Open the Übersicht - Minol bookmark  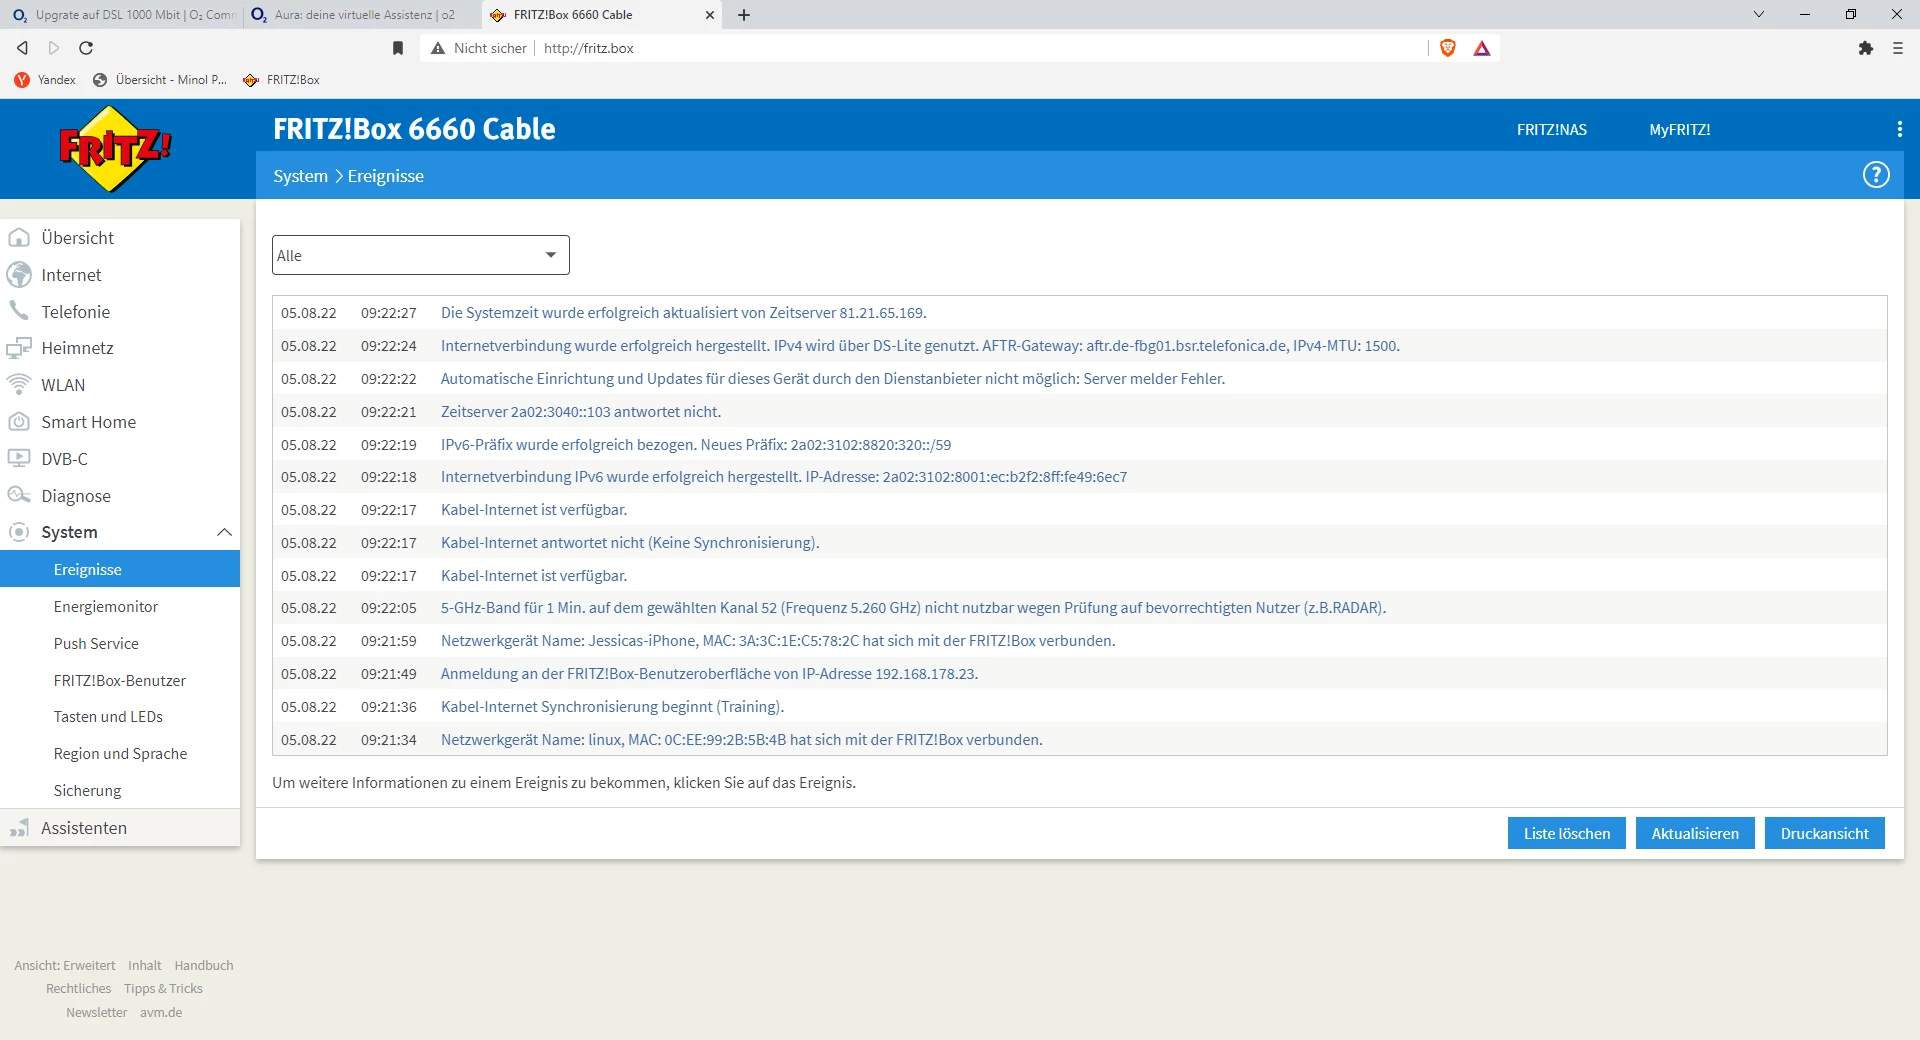point(160,80)
